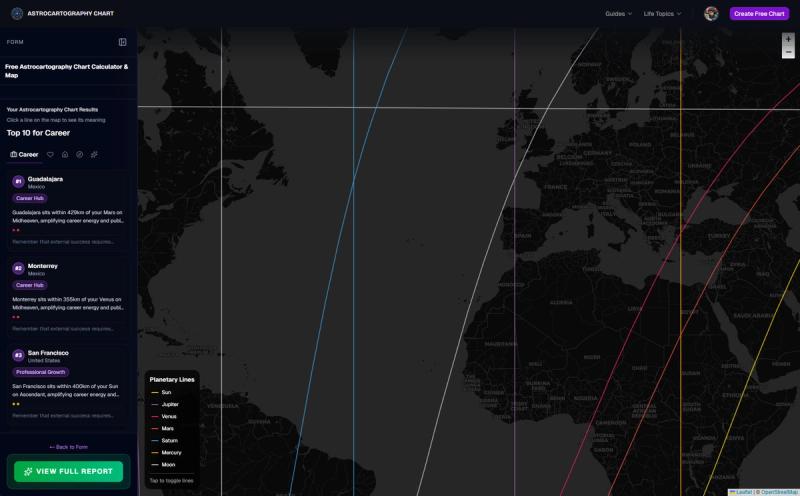
Task: Toggle Jupiter planetary line
Action: click(x=165, y=404)
